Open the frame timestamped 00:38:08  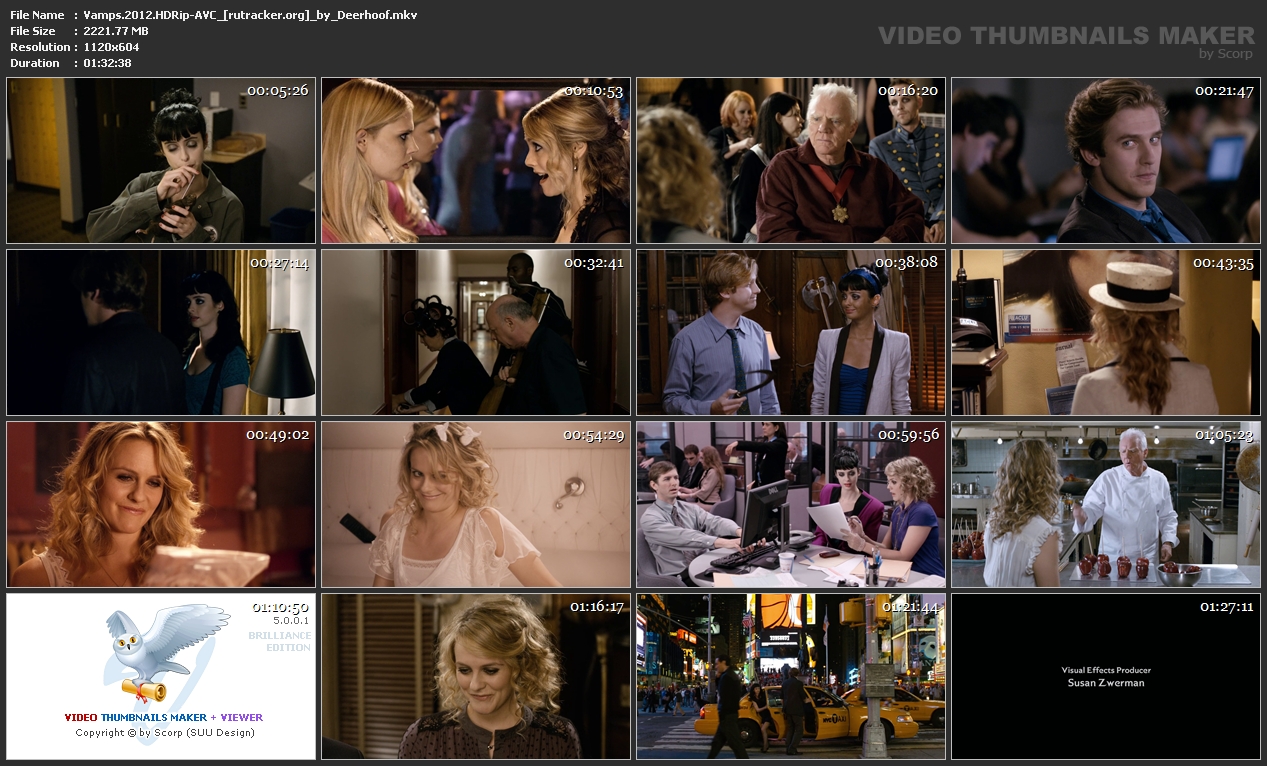tap(791, 333)
